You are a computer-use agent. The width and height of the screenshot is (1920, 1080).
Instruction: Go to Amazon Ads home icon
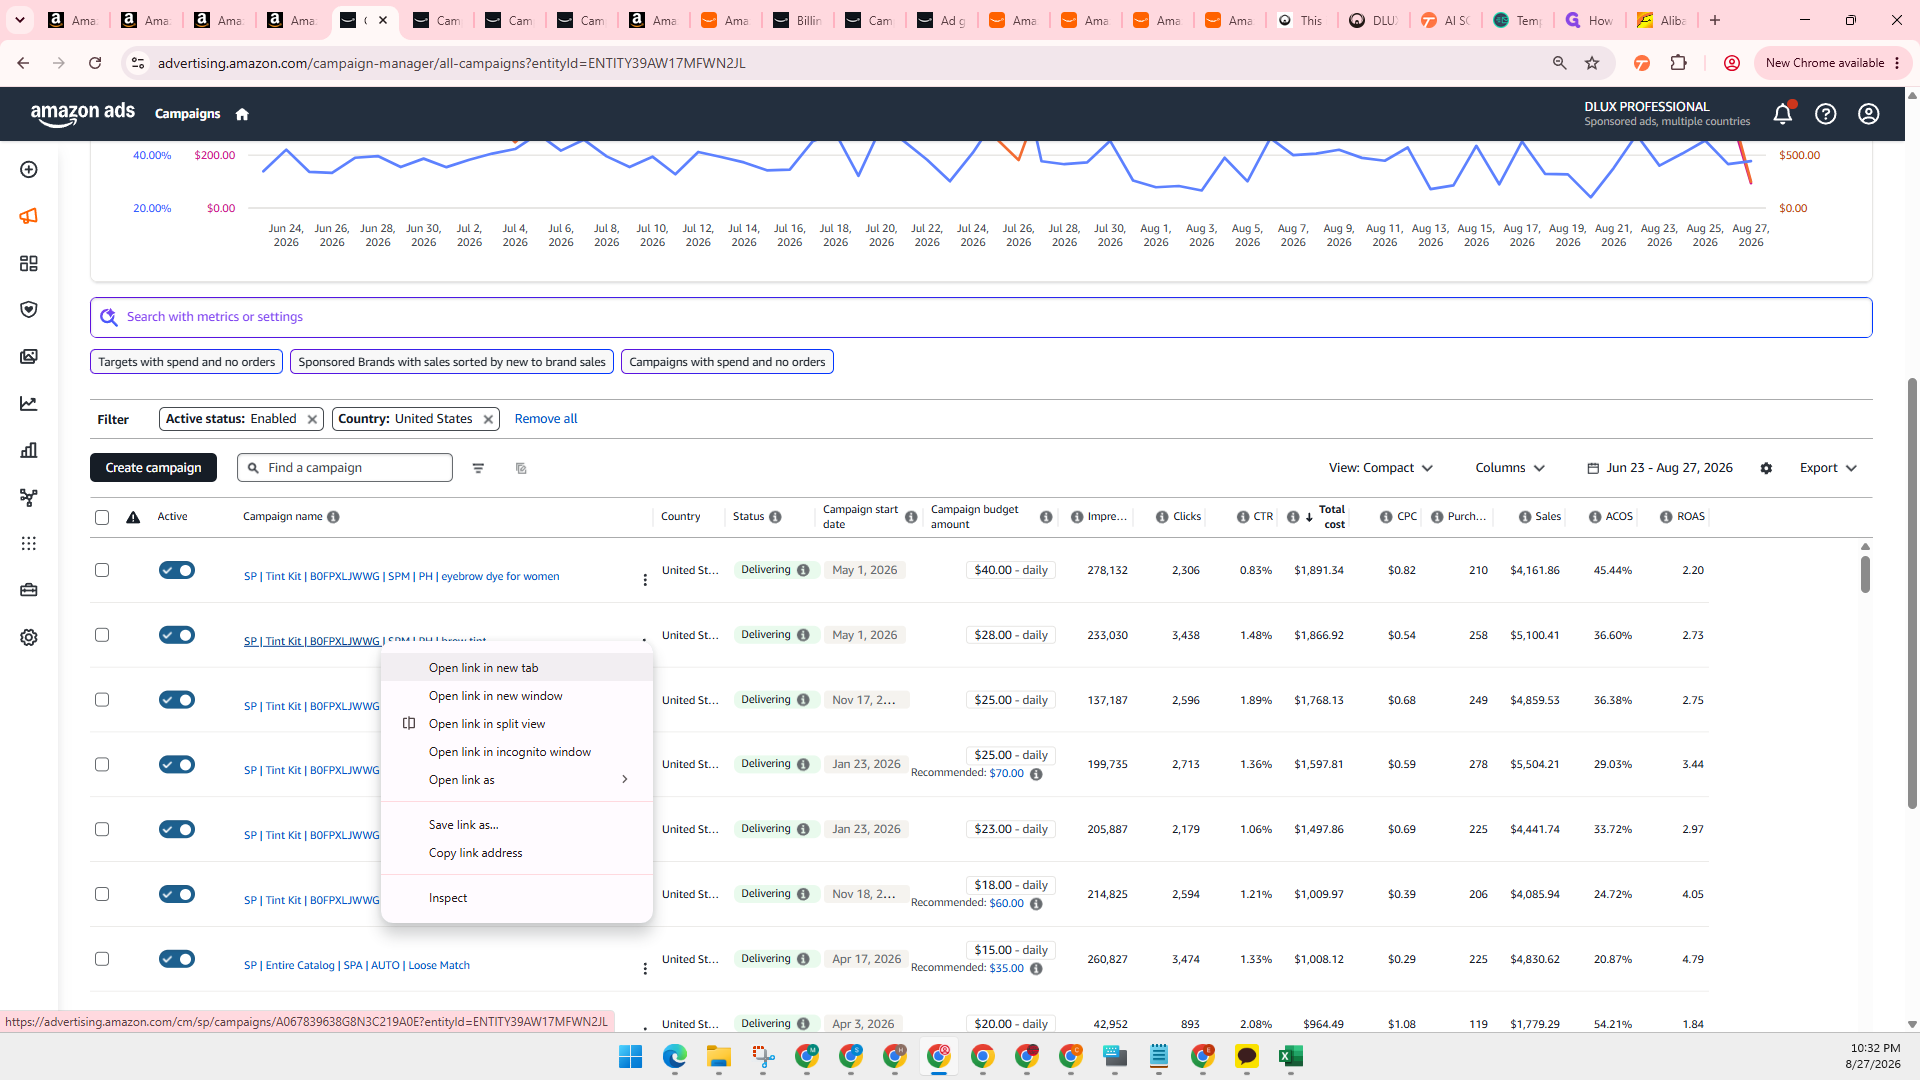click(x=242, y=114)
